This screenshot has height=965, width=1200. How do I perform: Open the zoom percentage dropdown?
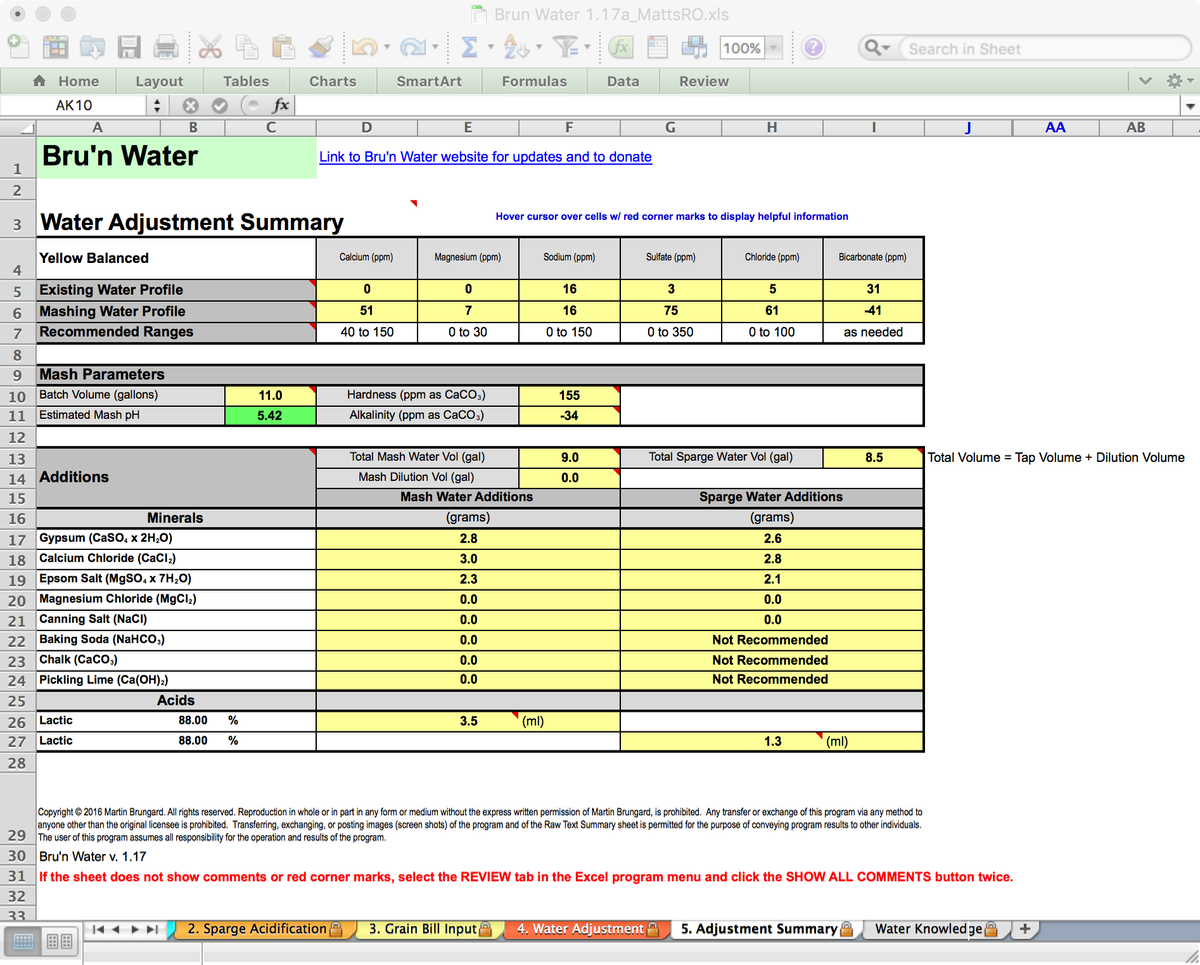tap(771, 46)
